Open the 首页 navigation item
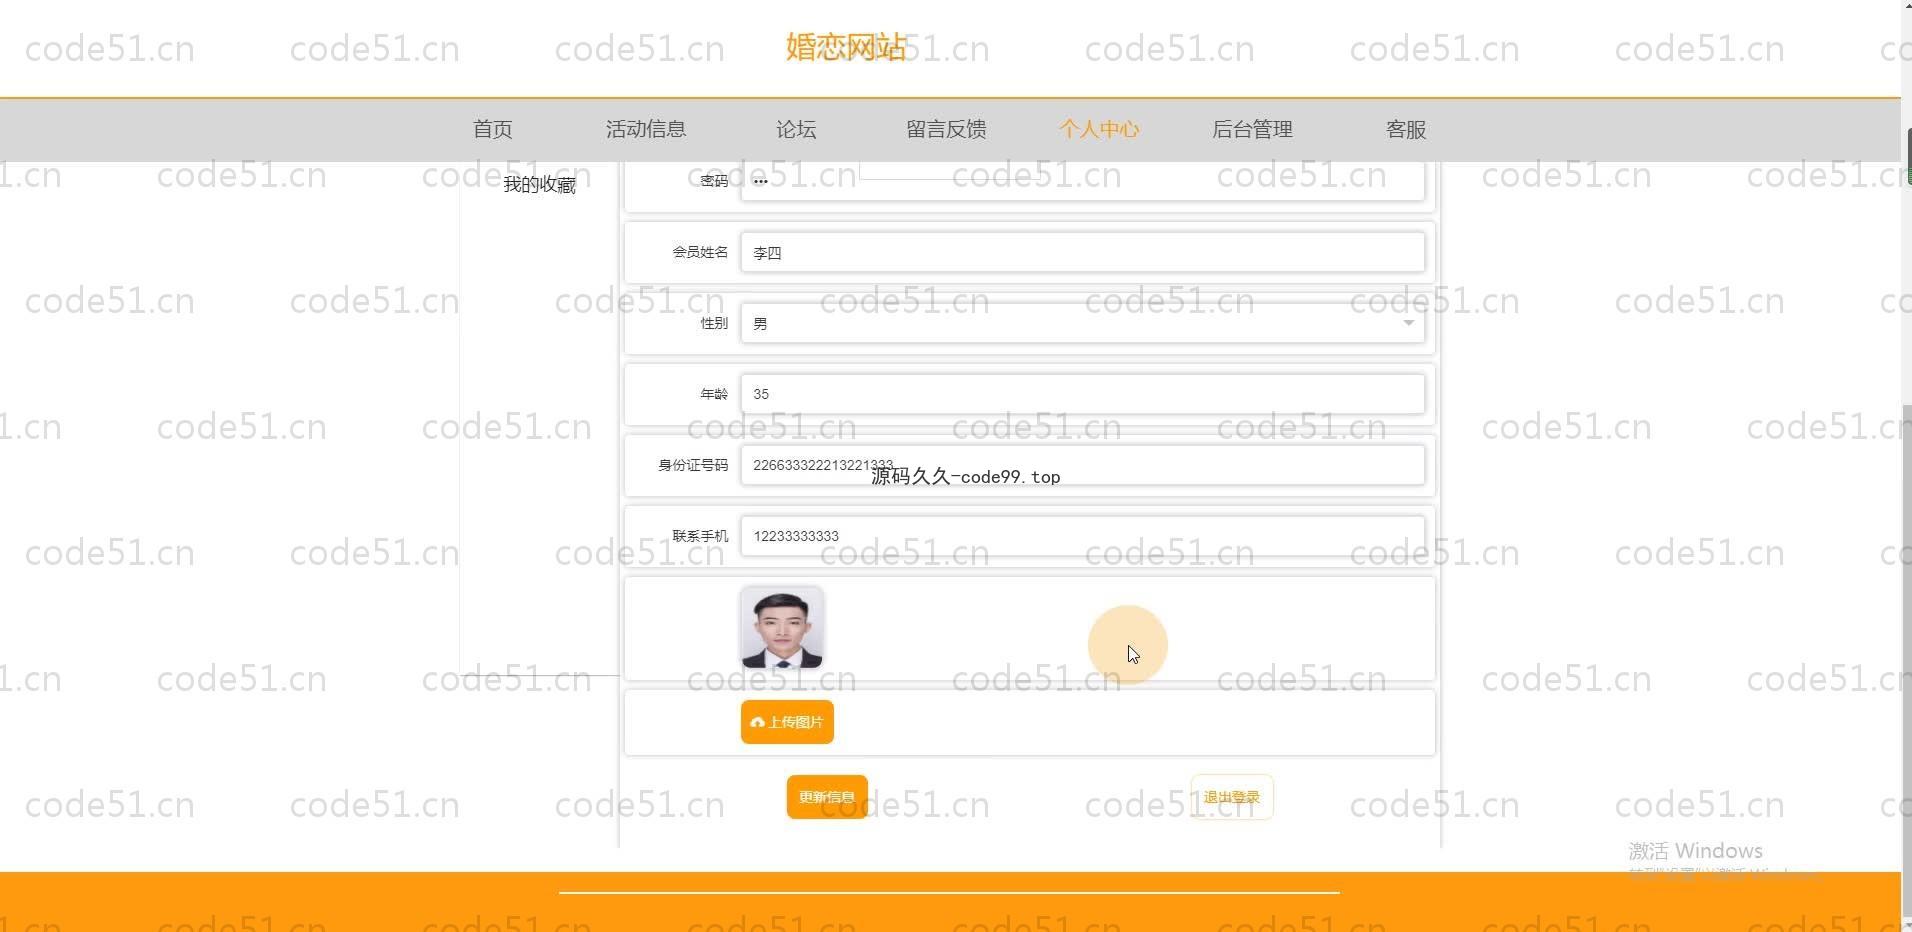 [492, 129]
